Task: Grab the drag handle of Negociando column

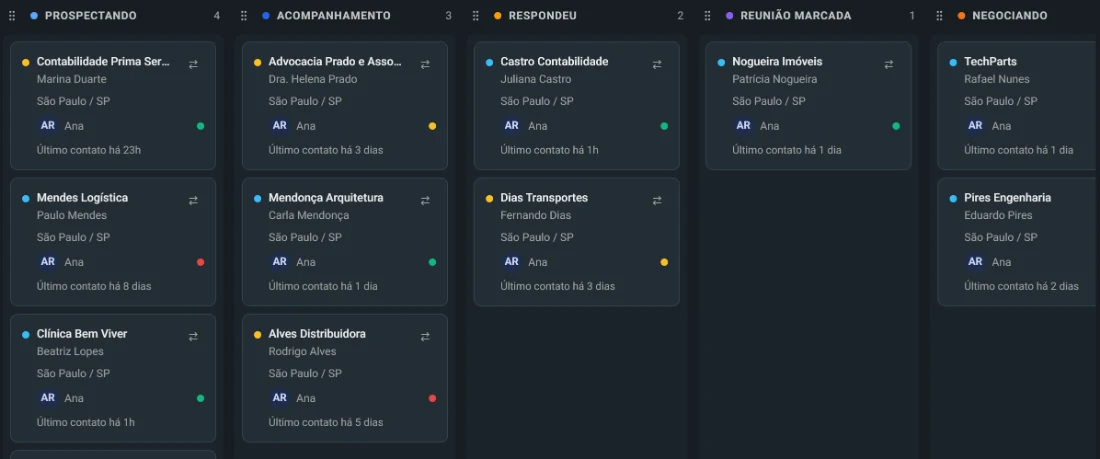Action: [939, 15]
